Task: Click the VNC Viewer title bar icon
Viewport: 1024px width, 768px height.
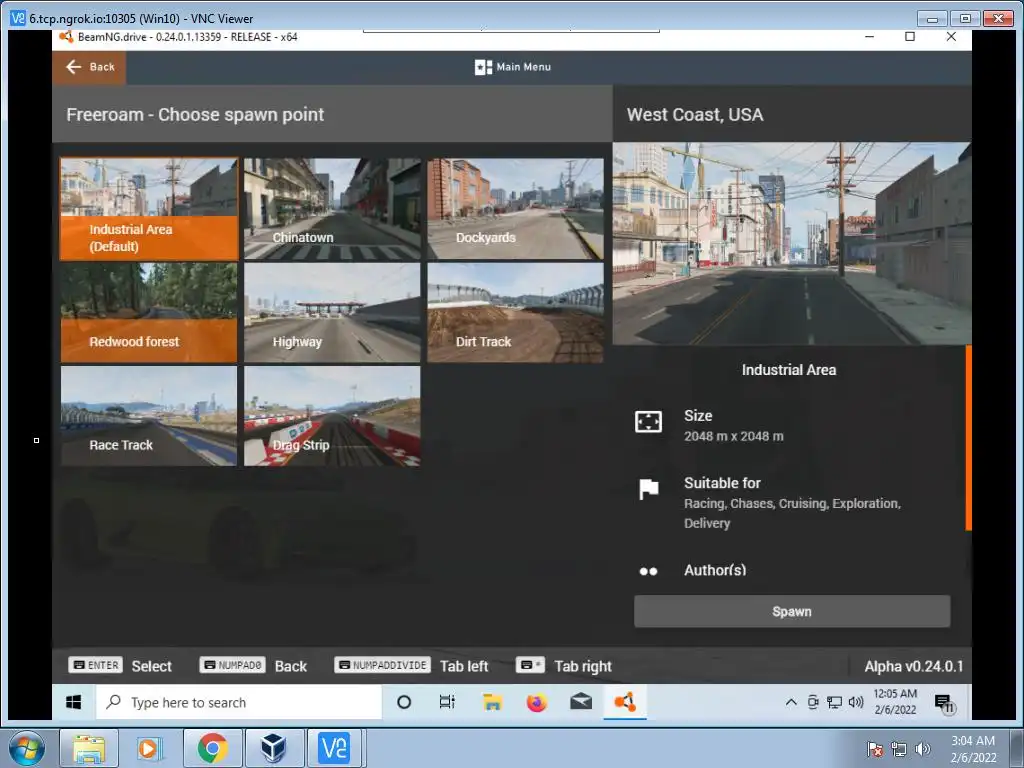Action: click(x=18, y=18)
